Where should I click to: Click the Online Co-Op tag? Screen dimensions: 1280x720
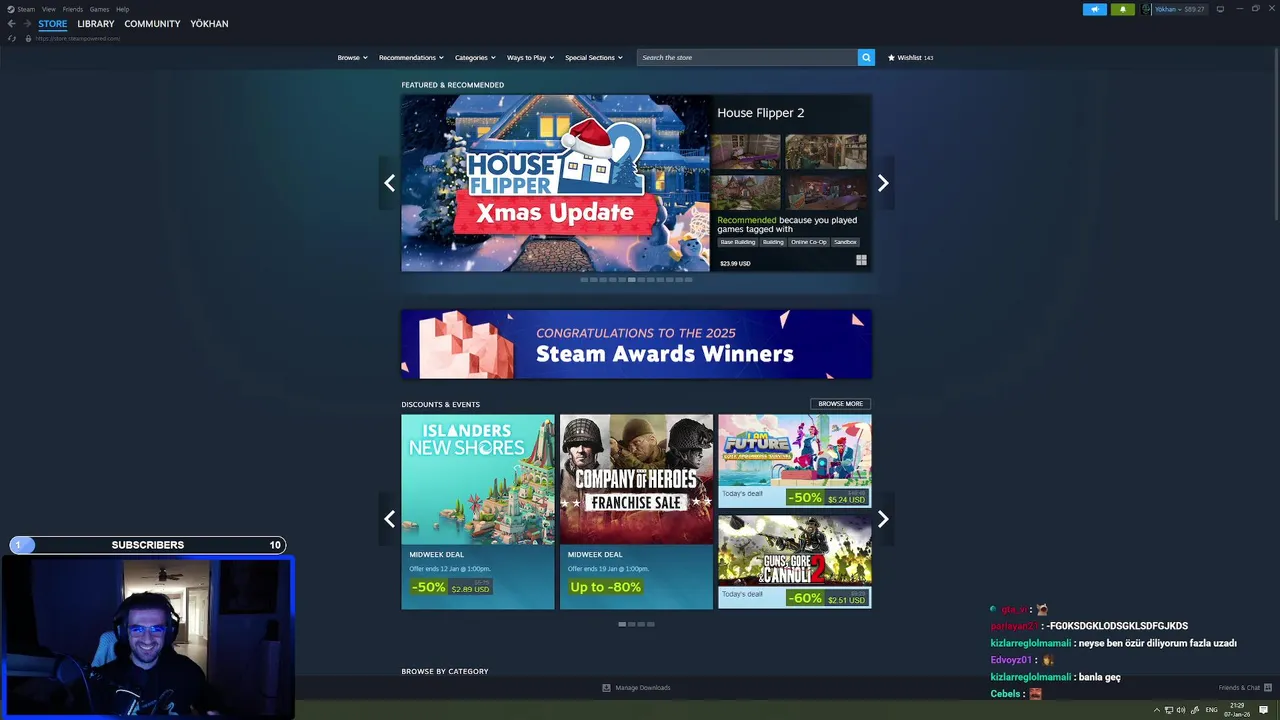[x=809, y=242]
